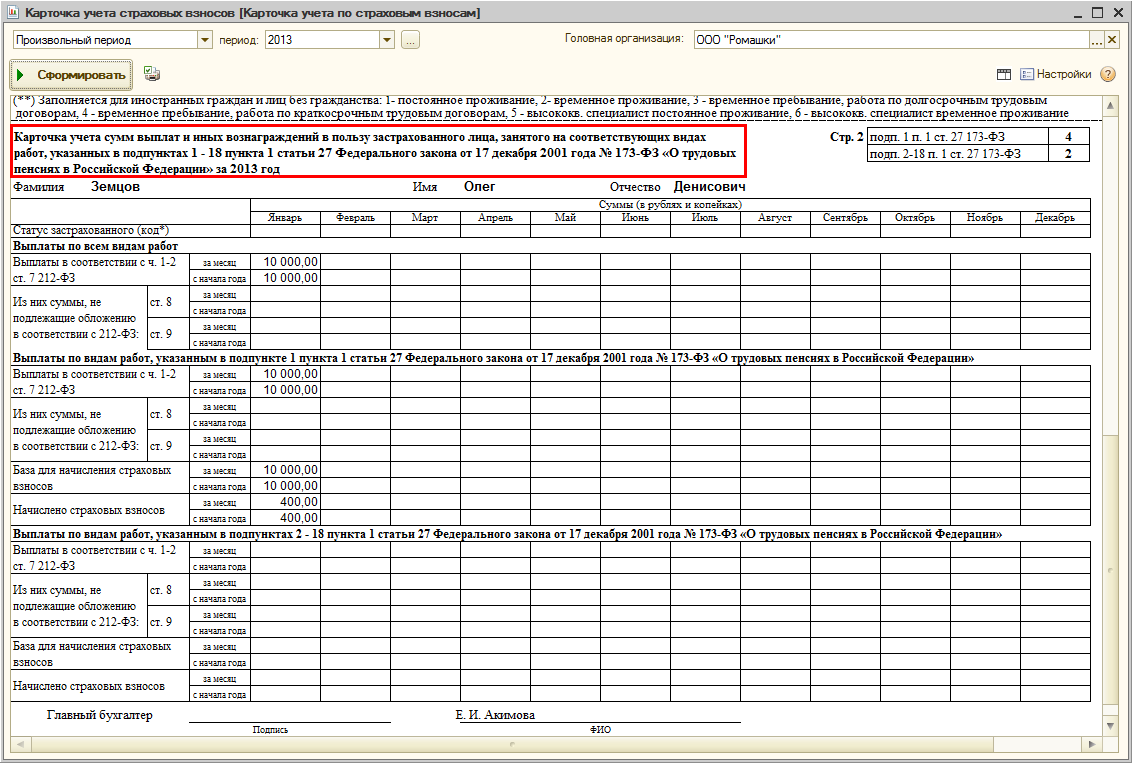
Task: Click the 2013 period input field
Action: pos(323,40)
